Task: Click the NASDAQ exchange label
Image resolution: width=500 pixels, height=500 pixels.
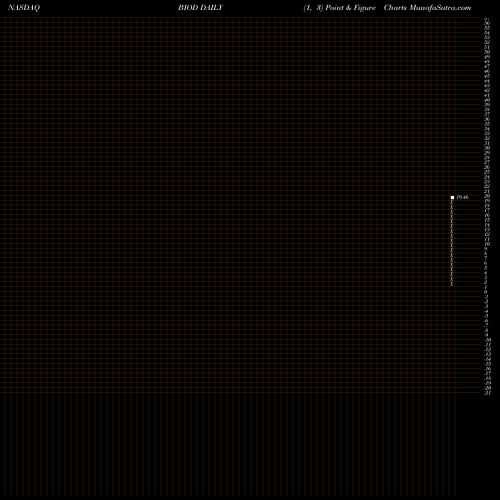Action: [x=24, y=8]
